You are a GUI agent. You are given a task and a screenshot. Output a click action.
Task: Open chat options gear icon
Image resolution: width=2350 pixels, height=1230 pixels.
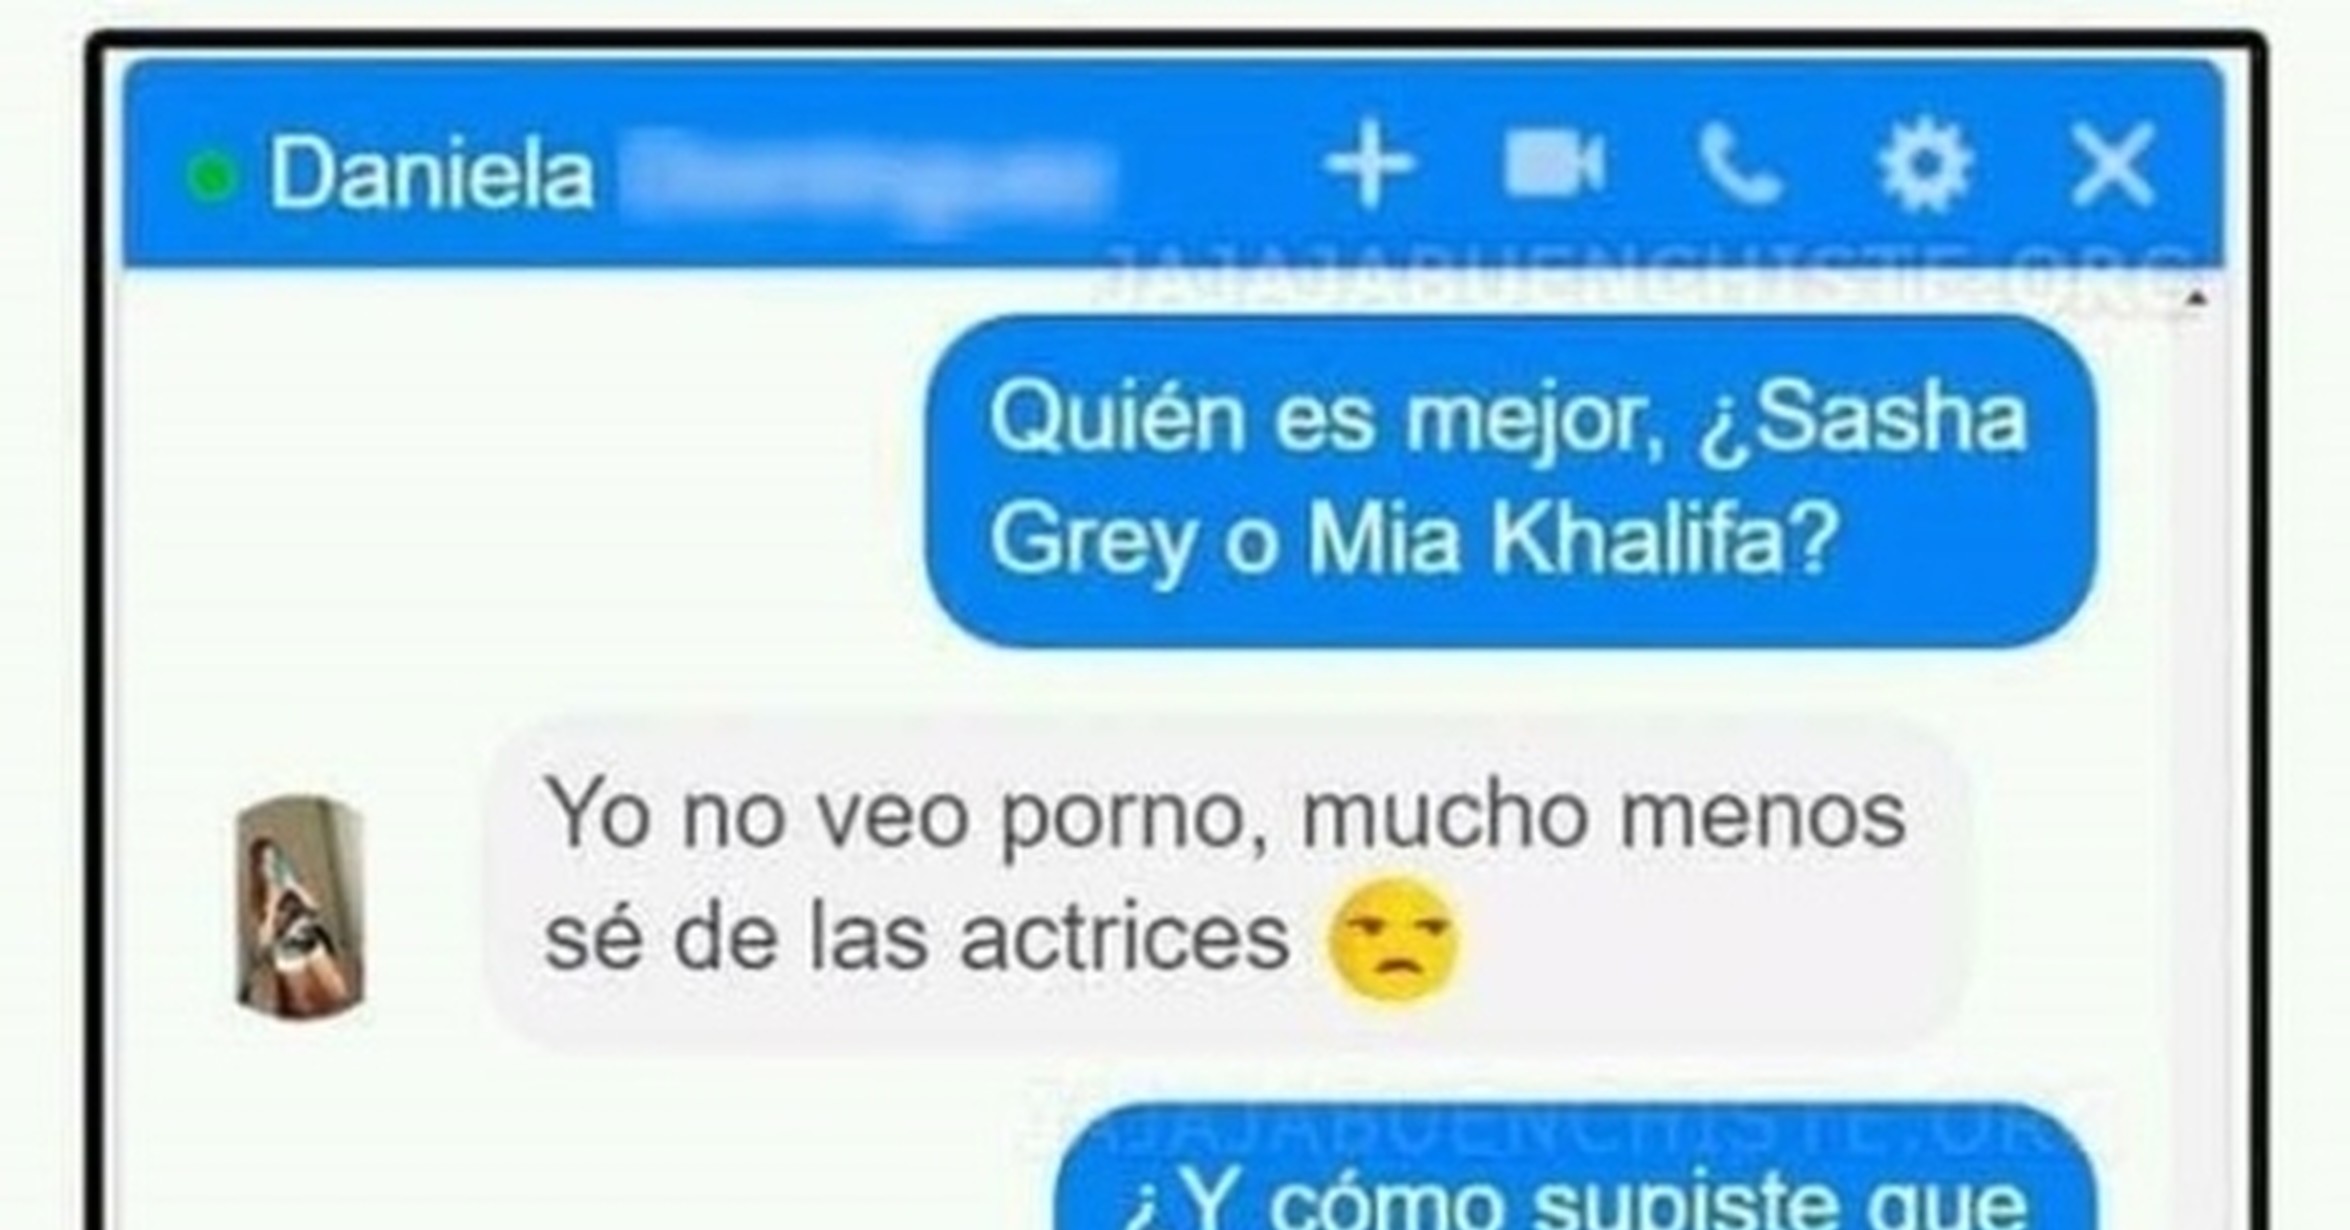point(1924,166)
